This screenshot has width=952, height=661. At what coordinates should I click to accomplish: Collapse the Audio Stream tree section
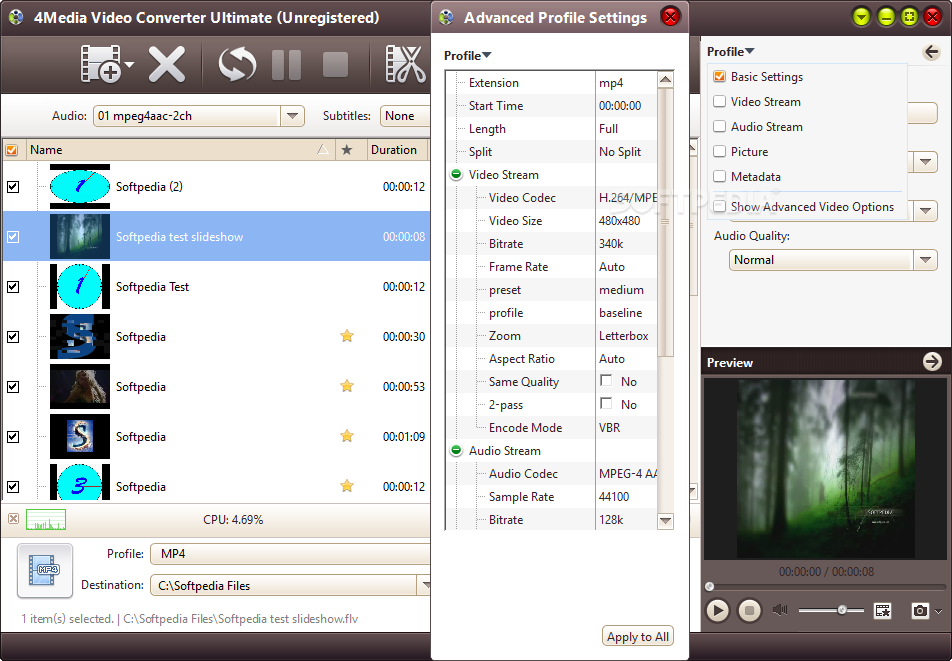click(456, 450)
